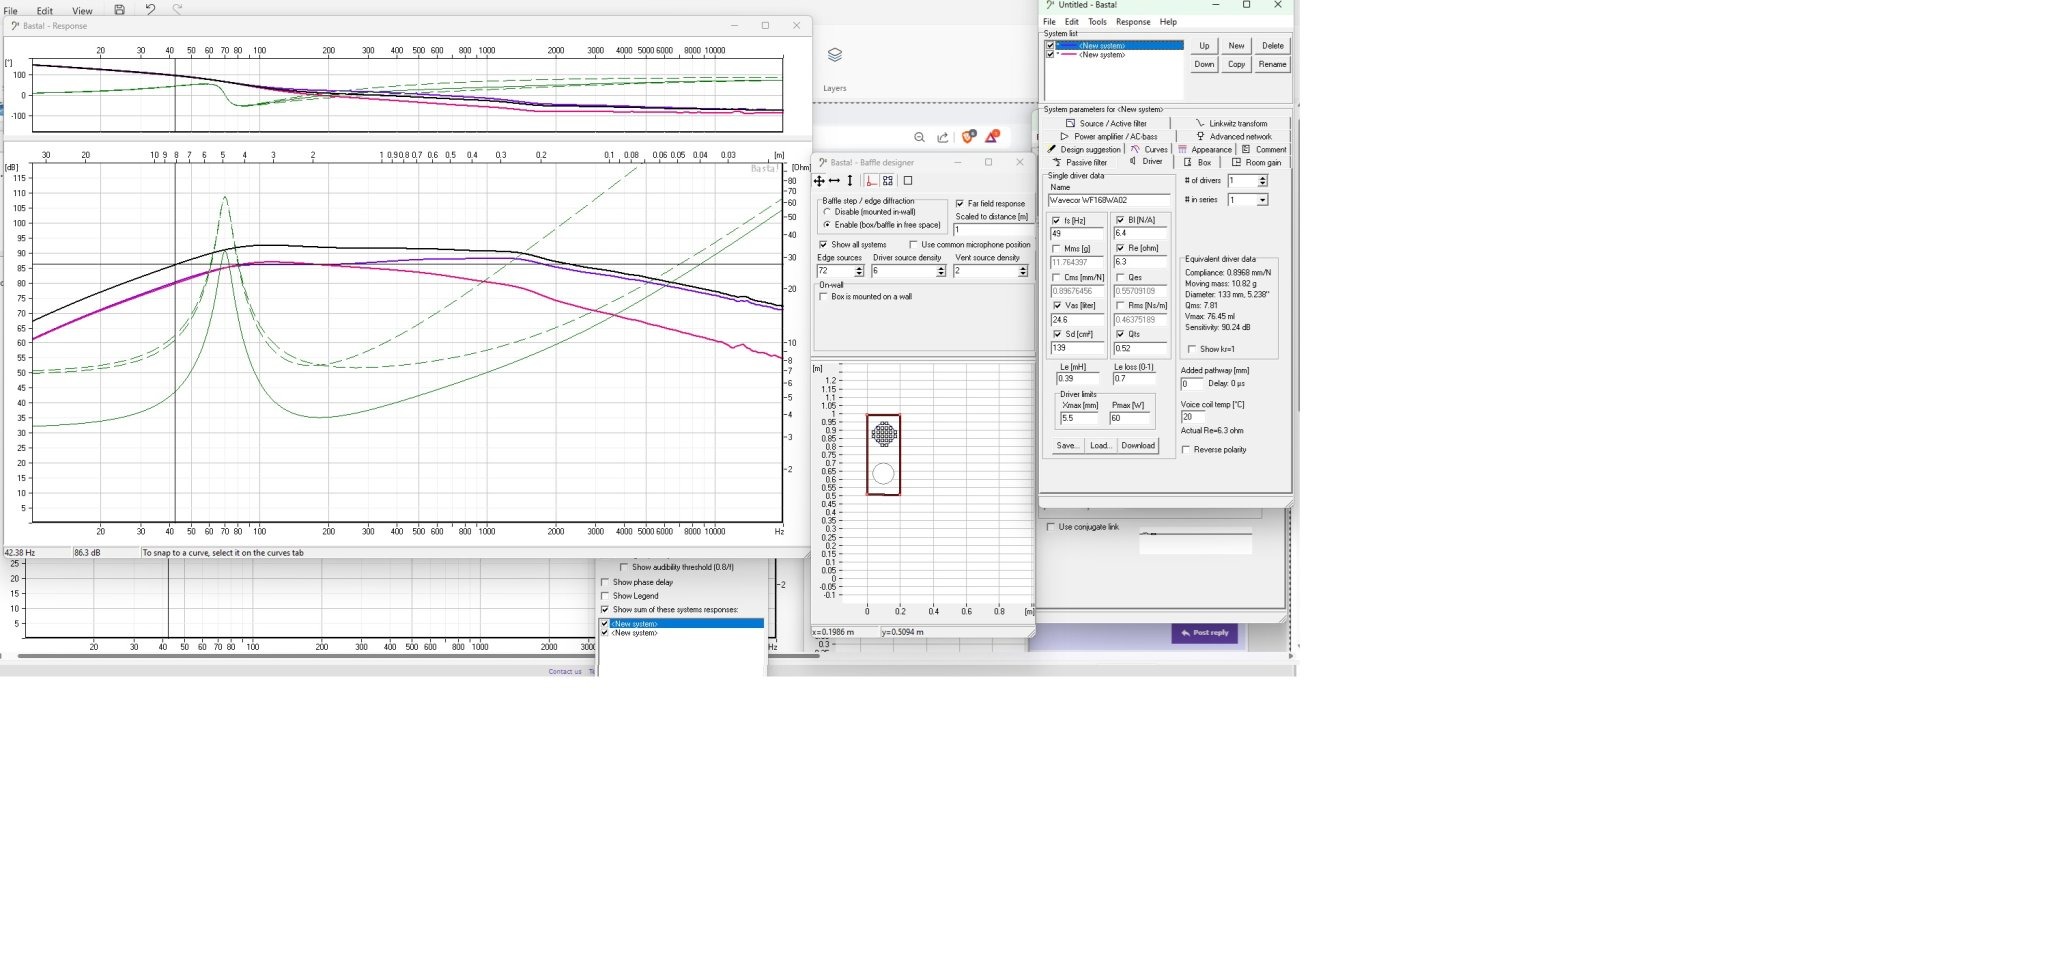The image size is (2048, 969).
Task: Open the Advanced network tab
Action: [x=1234, y=136]
